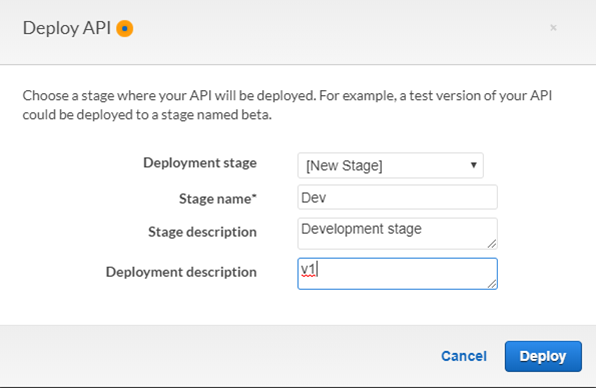Click the Stage description label

(x=202, y=232)
